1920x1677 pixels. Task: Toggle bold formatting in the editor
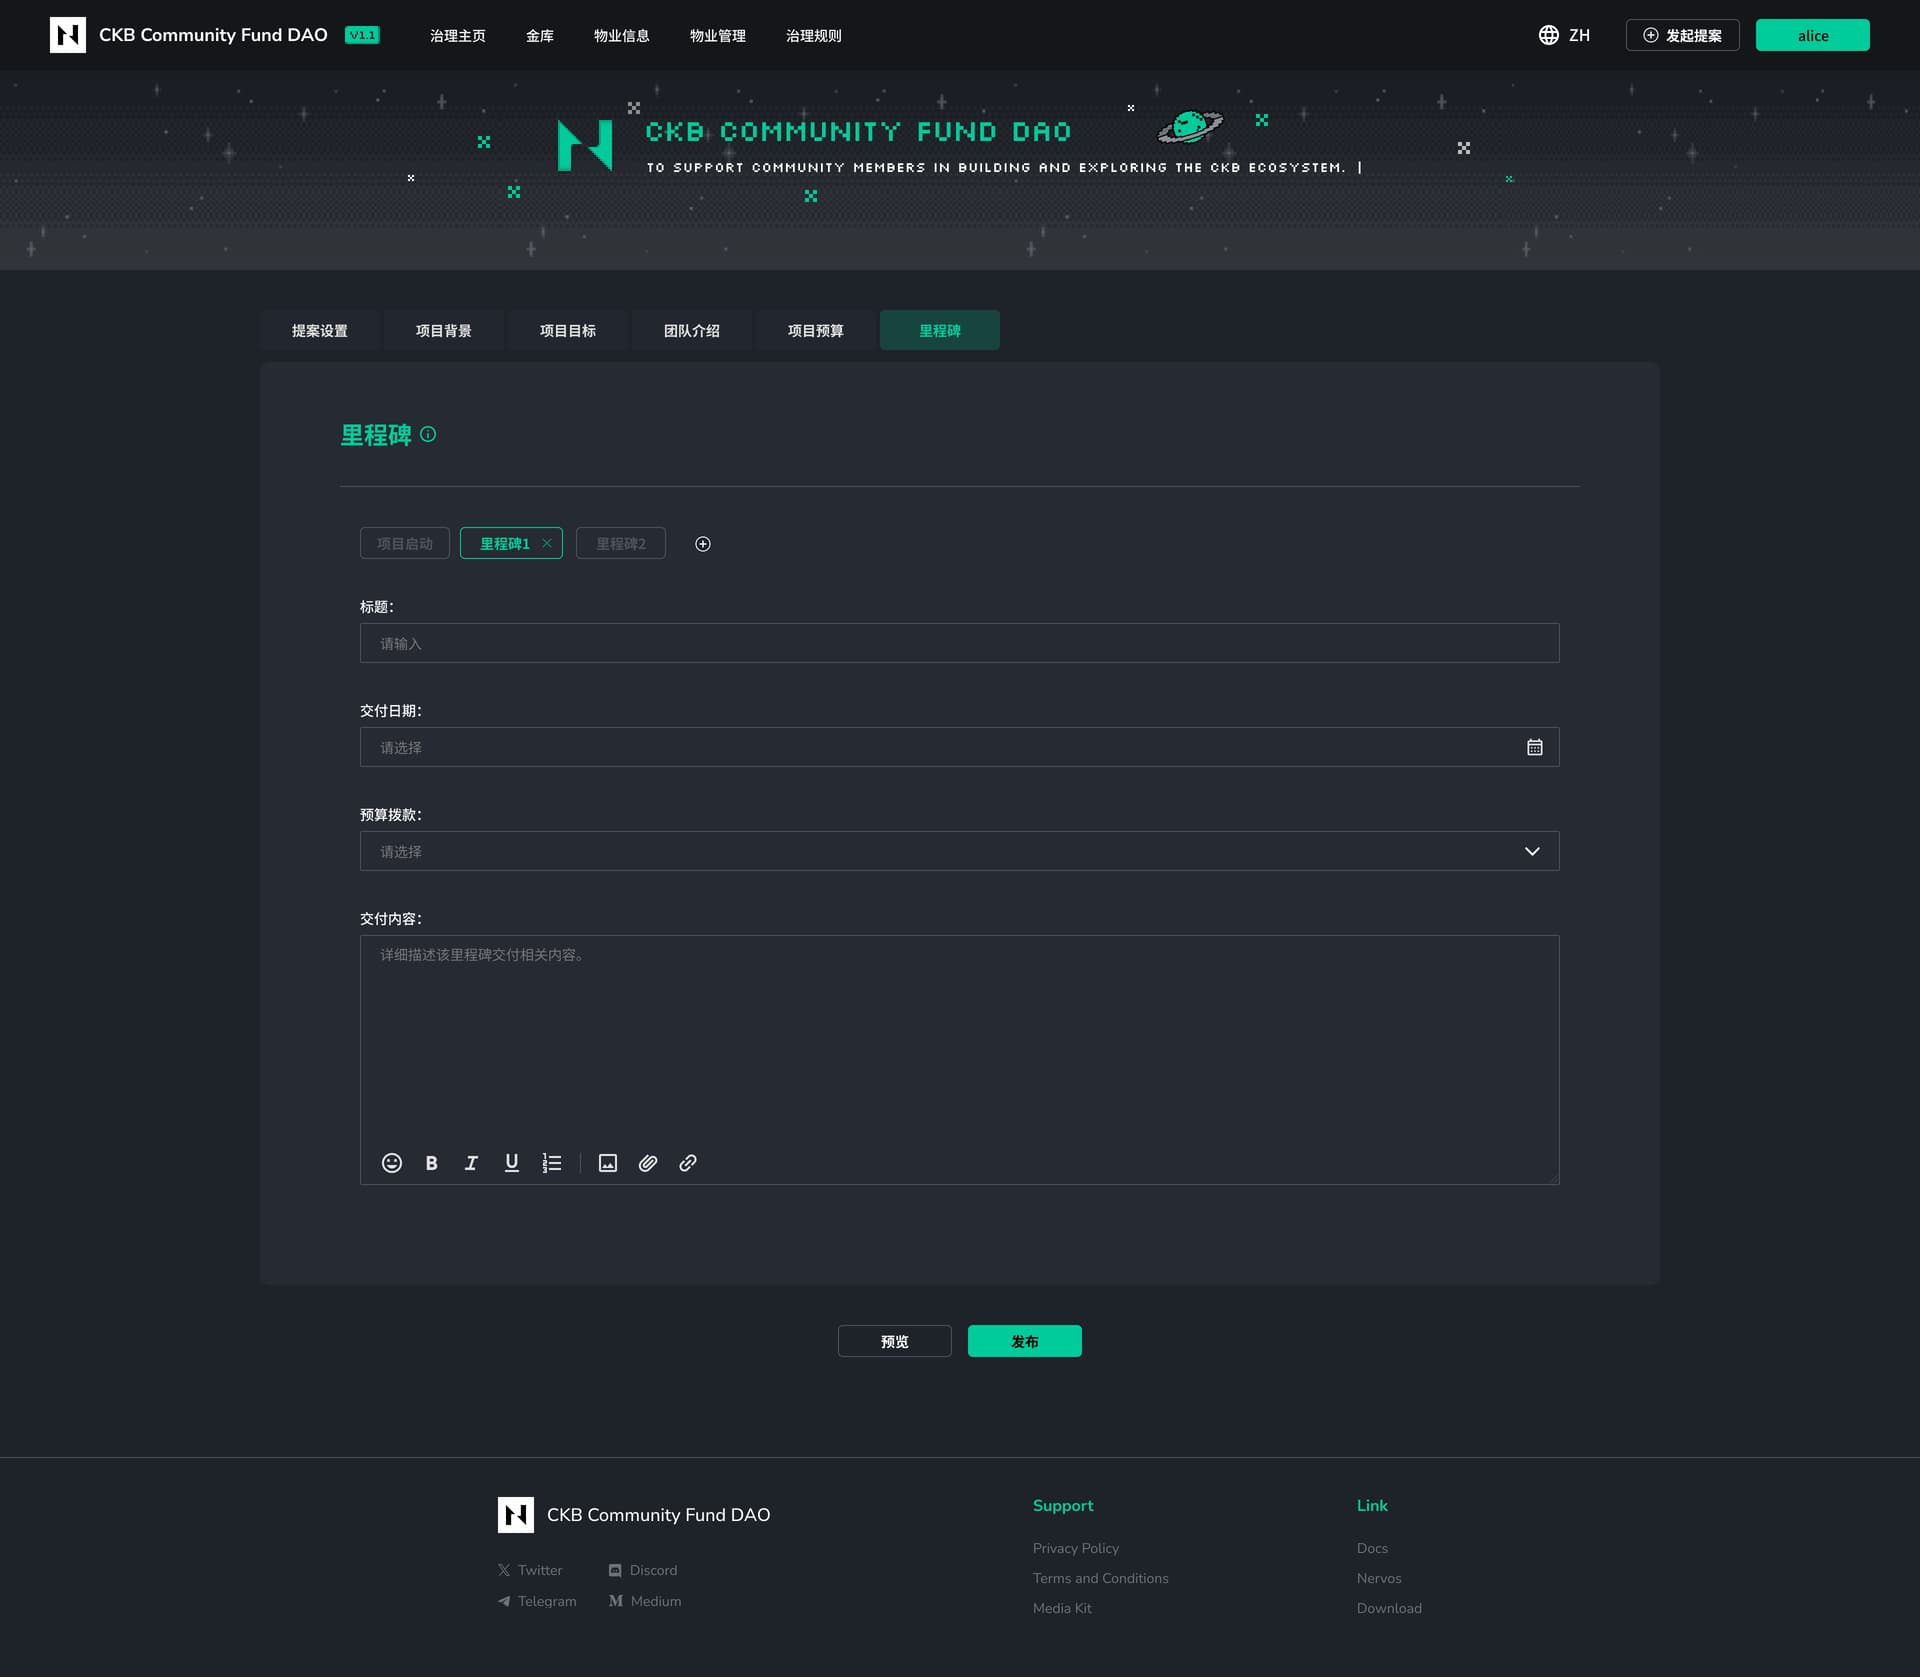click(431, 1163)
